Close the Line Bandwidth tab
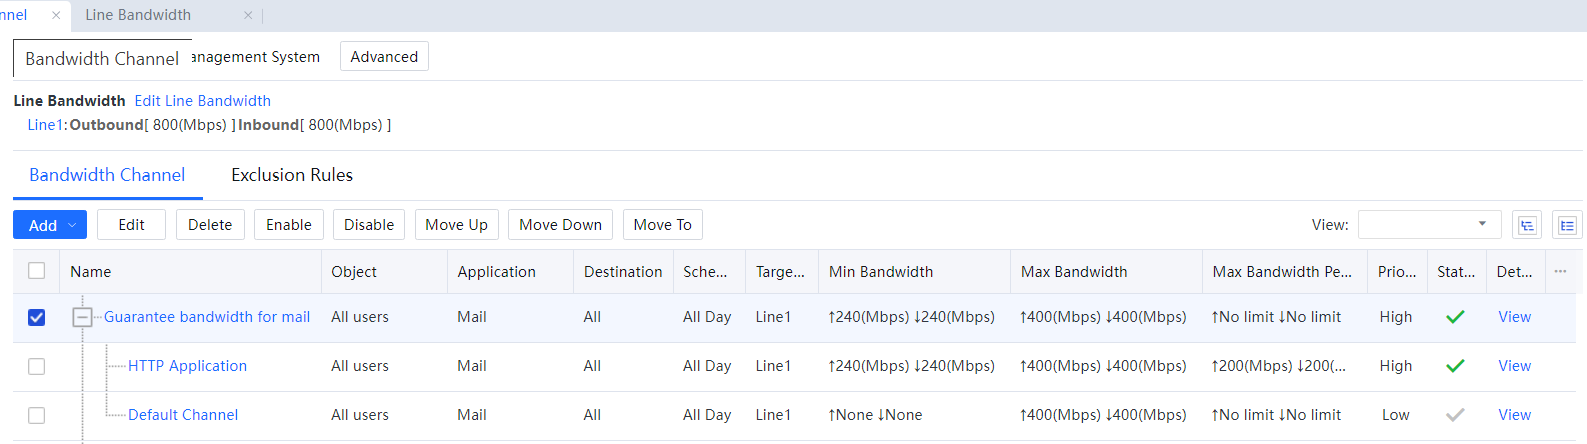The image size is (1587, 444). pos(248,15)
